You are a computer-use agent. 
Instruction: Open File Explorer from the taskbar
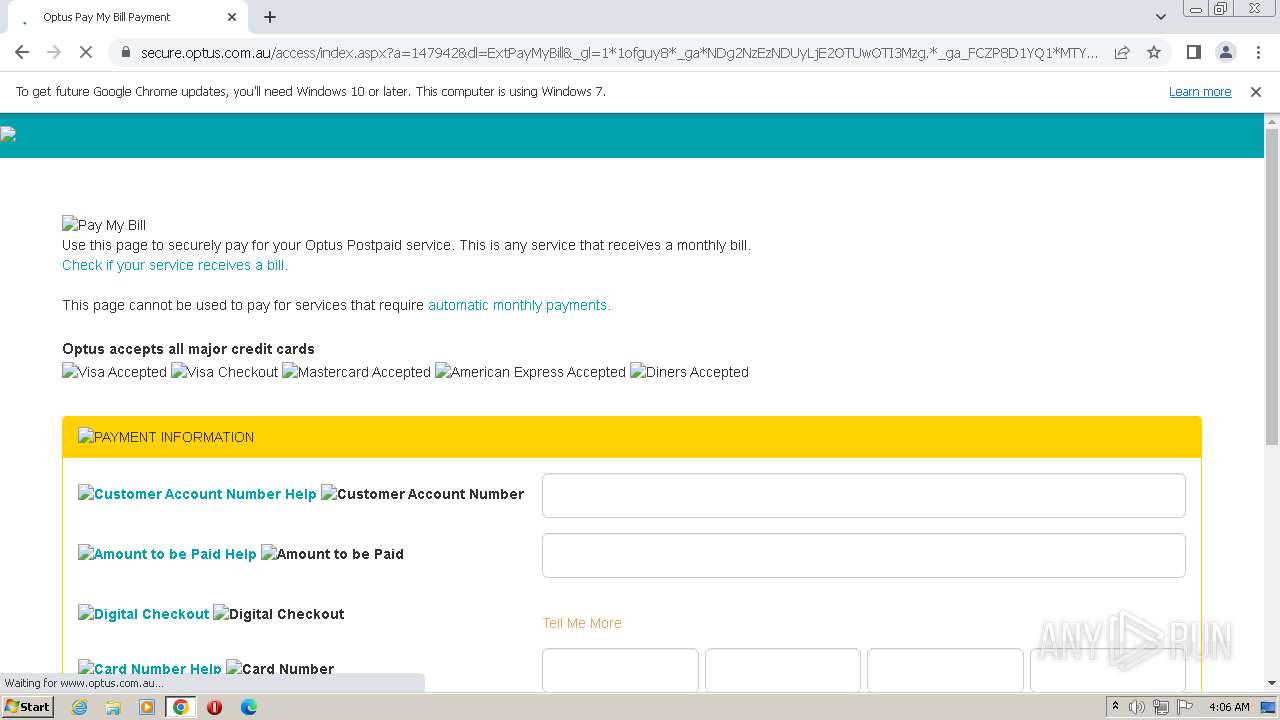[113, 707]
